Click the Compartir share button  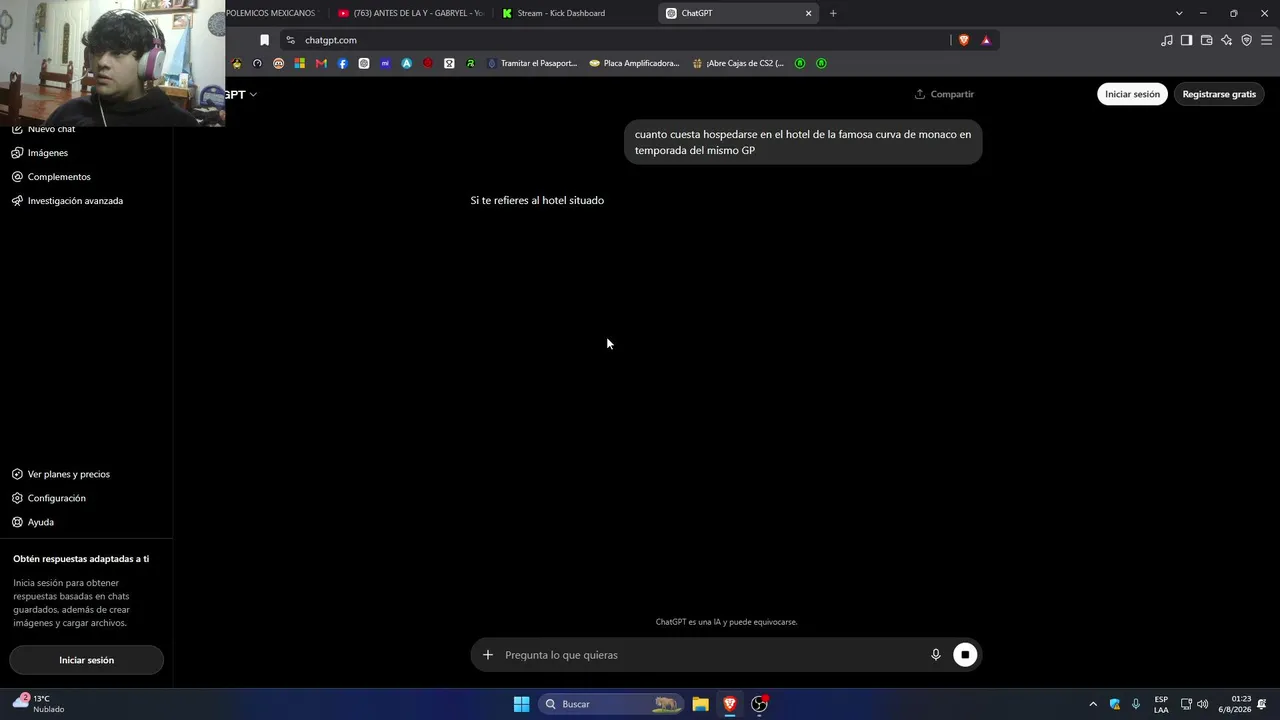(944, 94)
